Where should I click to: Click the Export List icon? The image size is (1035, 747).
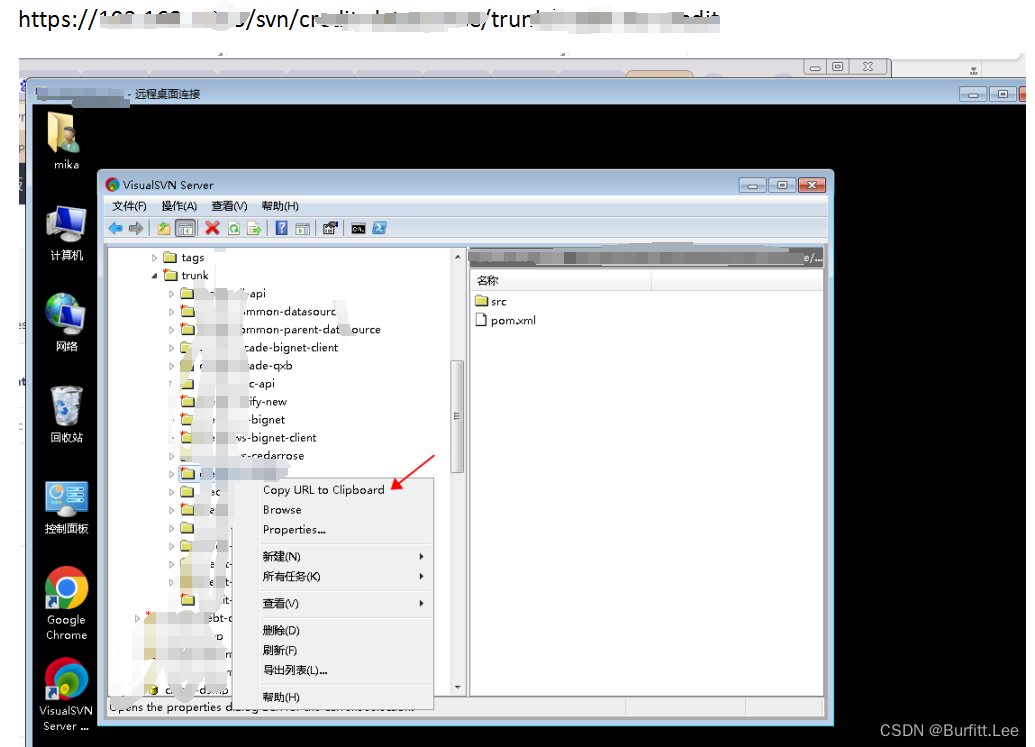click(253, 228)
